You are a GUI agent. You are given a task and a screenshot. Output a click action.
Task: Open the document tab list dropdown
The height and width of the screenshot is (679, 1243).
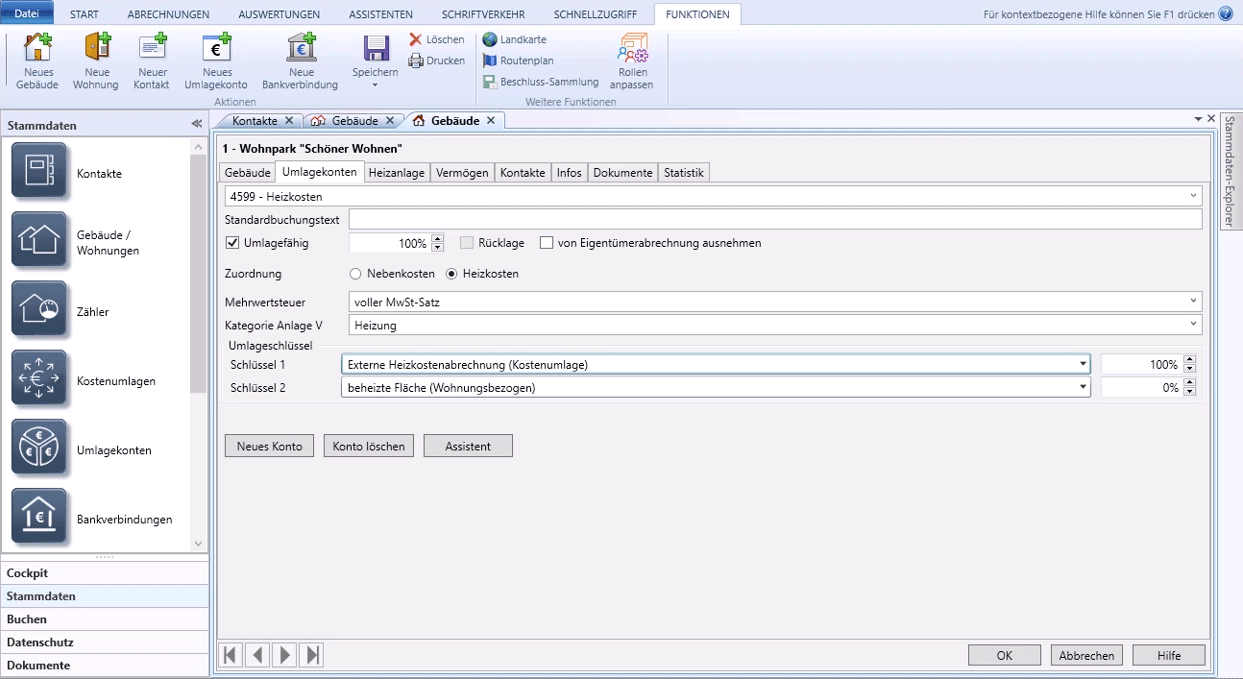coord(1198,119)
